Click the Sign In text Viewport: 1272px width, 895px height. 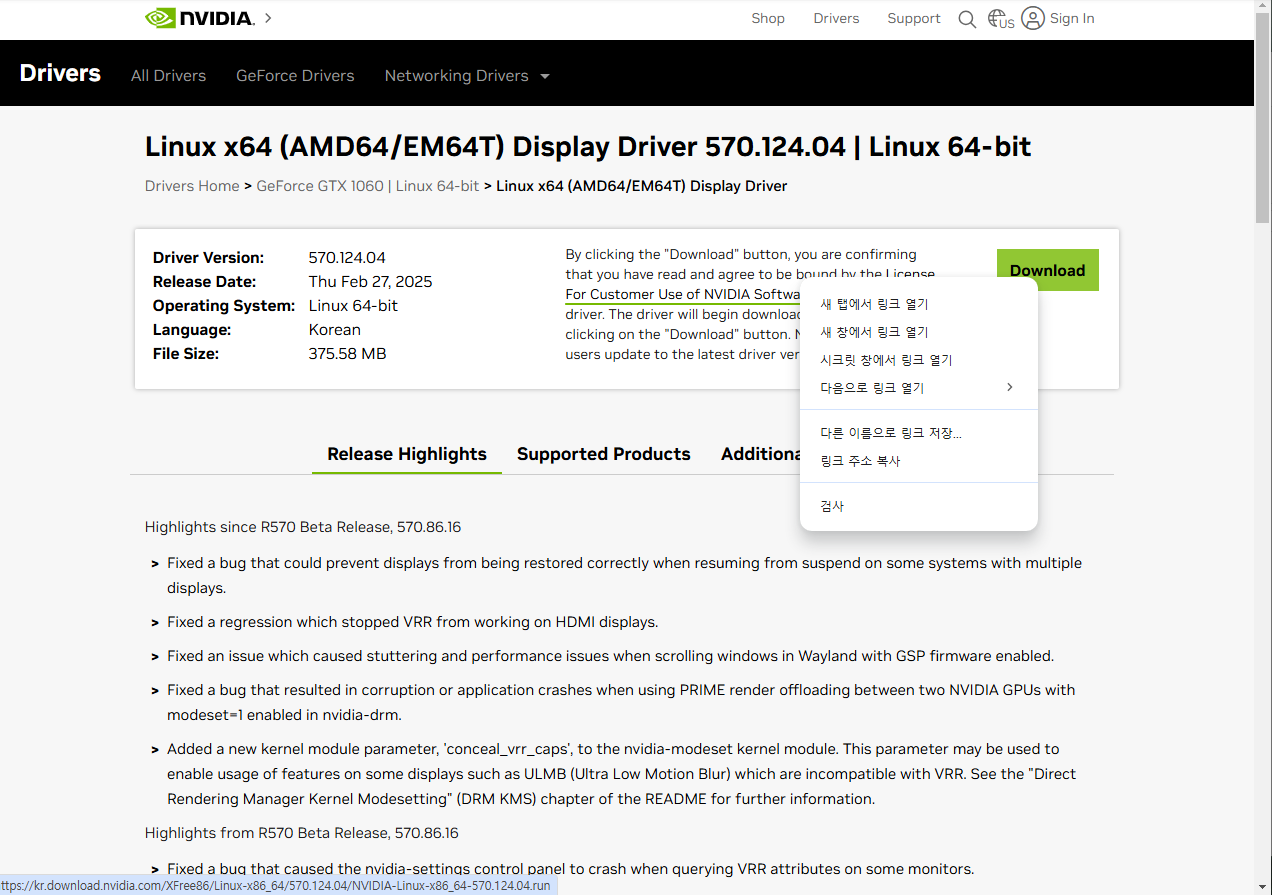click(1072, 18)
